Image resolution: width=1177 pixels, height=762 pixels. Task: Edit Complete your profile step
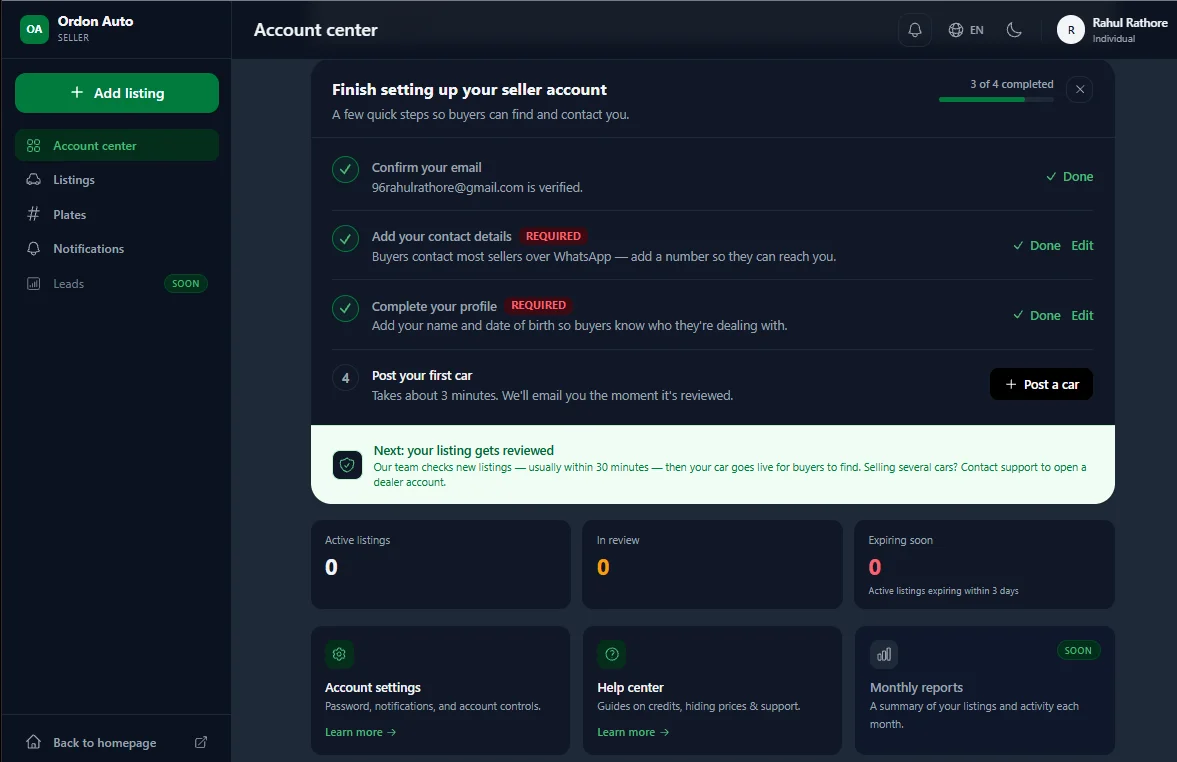[x=1082, y=315]
